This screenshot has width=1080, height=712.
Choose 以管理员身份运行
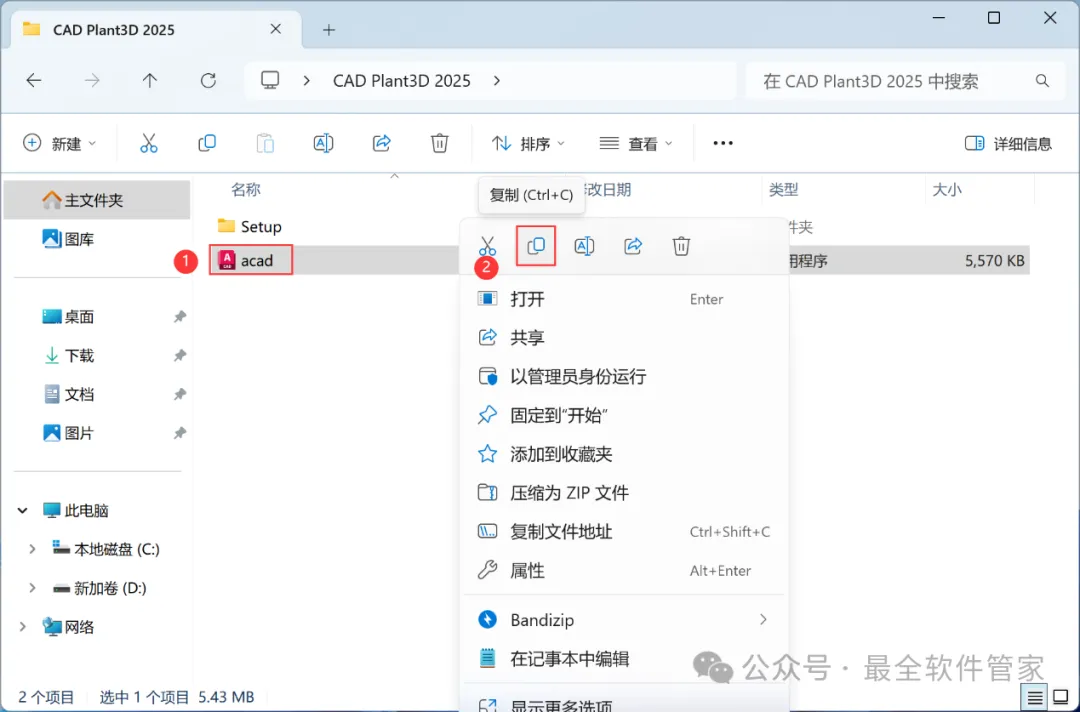(x=624, y=377)
